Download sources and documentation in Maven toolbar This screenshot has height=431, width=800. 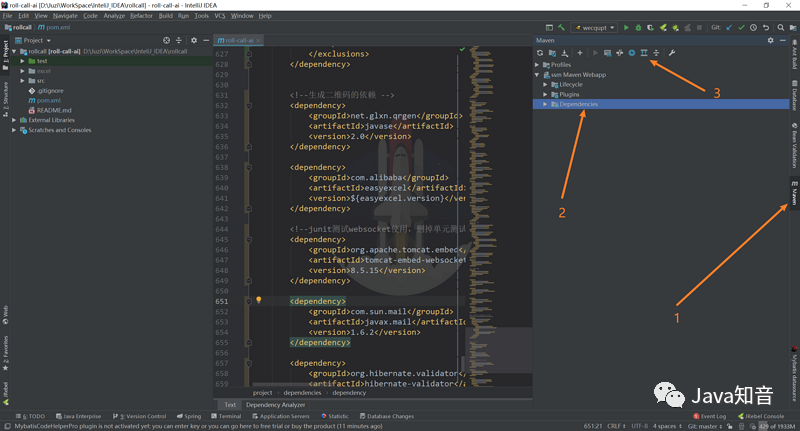(565, 53)
